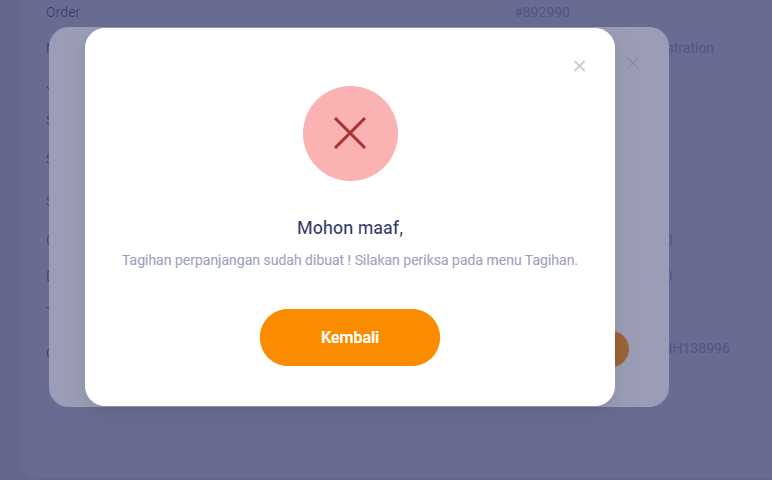Click the "Order" label at top

[63, 12]
